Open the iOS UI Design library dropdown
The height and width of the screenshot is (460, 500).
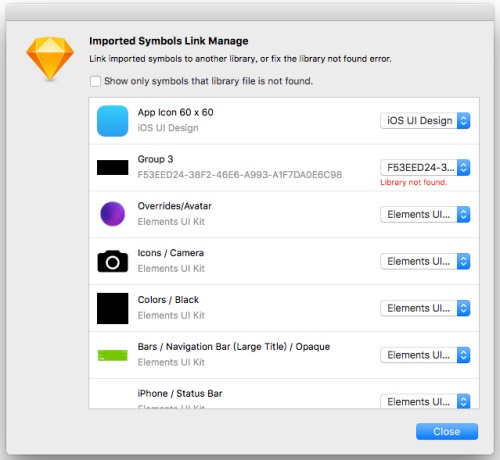click(x=425, y=121)
